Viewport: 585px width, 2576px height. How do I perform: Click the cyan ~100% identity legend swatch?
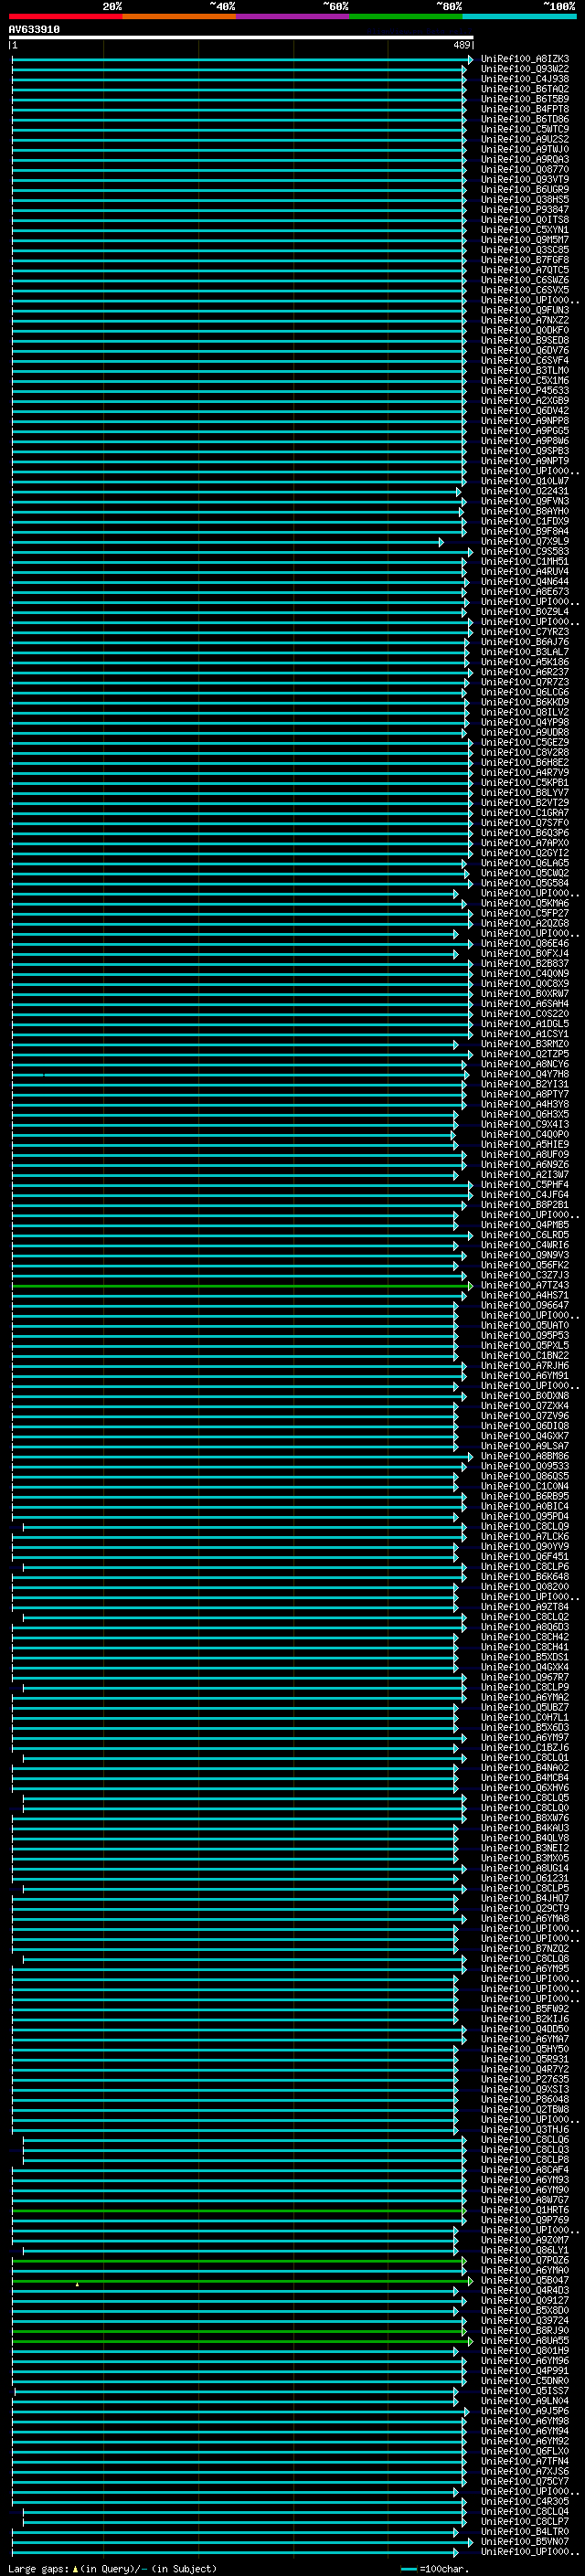520,16
